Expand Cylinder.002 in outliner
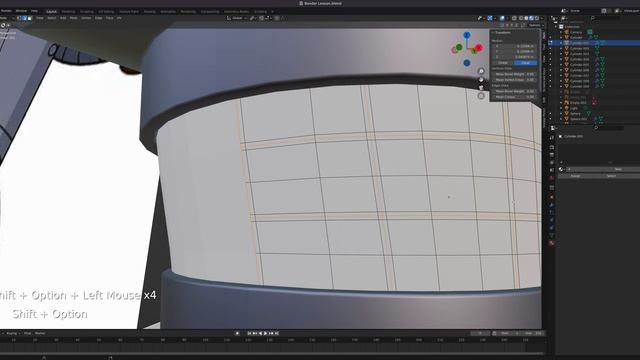640x360 pixels. [x=561, y=48]
